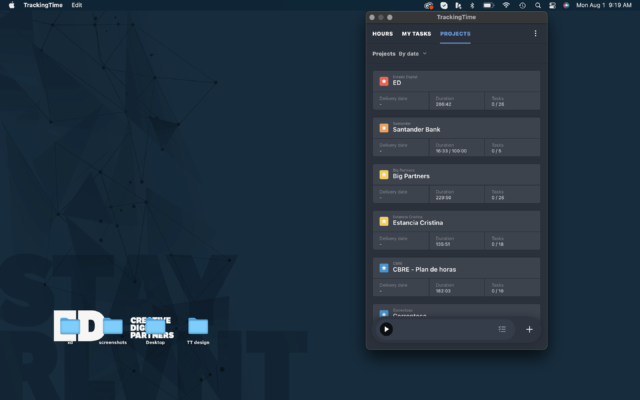Click Estancia Cristina Duration cell
The height and width of the screenshot is (400, 640).
pos(457,241)
